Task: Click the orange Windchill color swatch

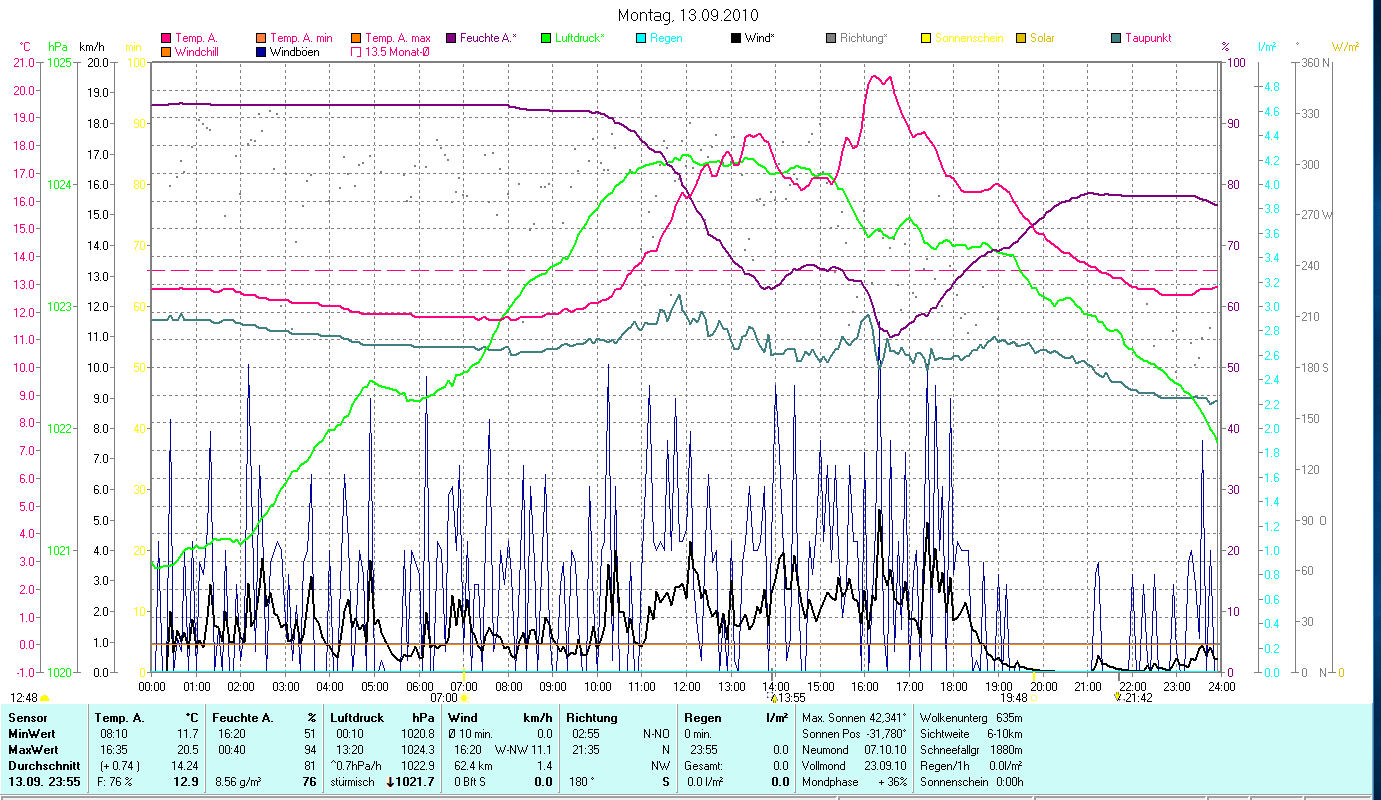Action: pos(166,52)
